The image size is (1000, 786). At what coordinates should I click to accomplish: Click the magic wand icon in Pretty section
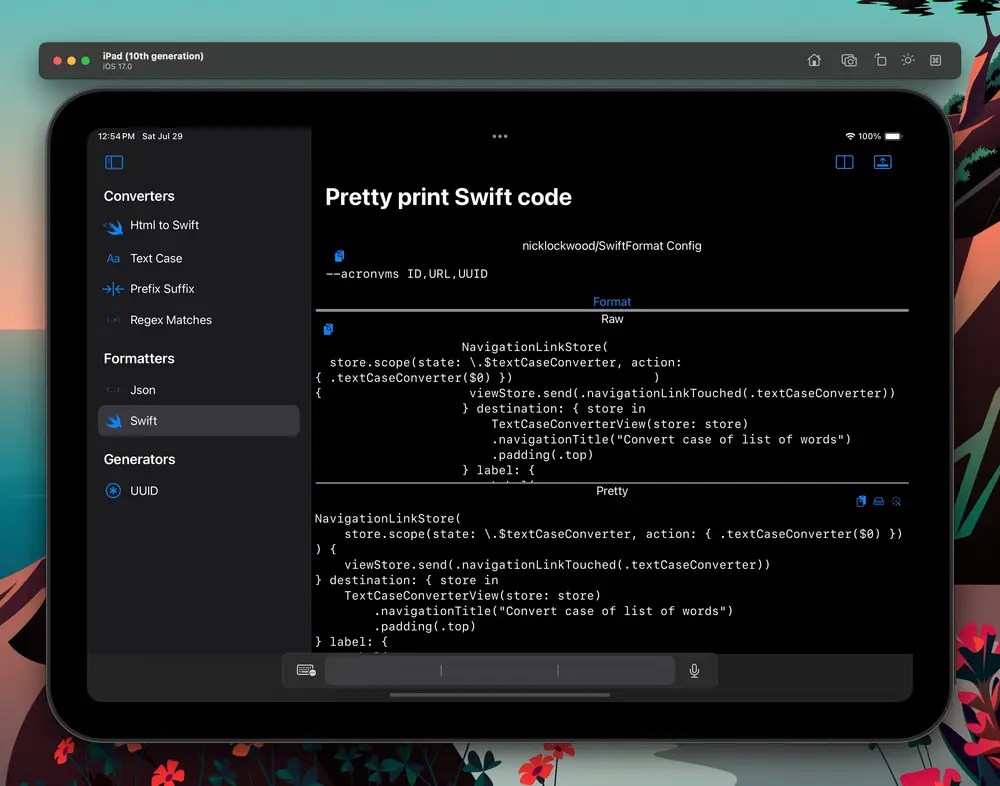click(x=897, y=501)
